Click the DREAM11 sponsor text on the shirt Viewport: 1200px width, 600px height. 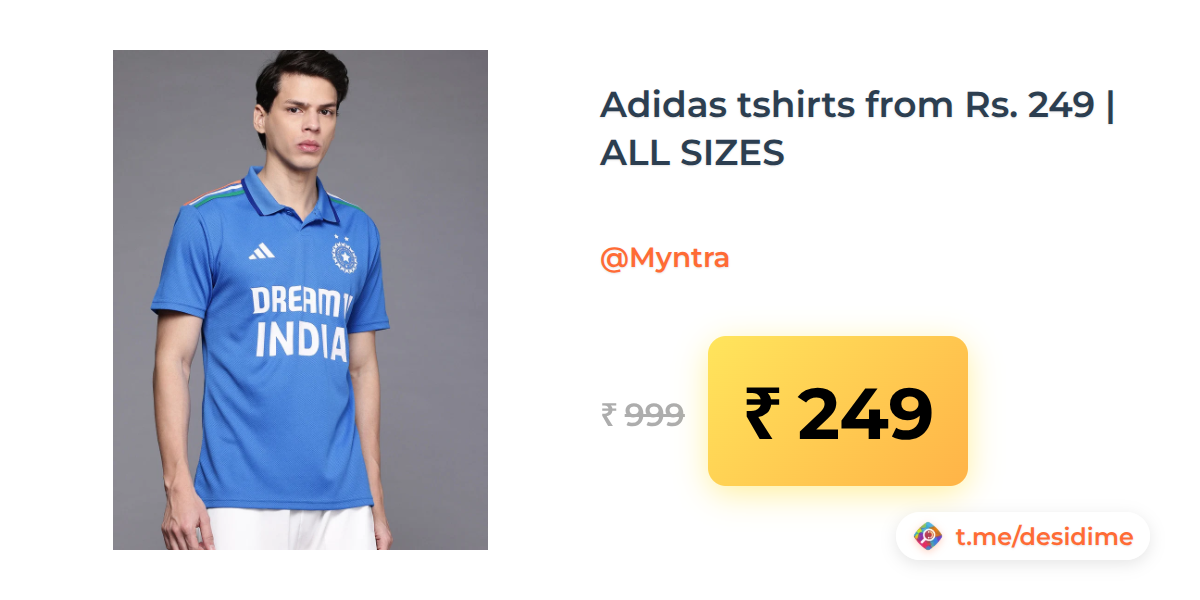(x=302, y=300)
